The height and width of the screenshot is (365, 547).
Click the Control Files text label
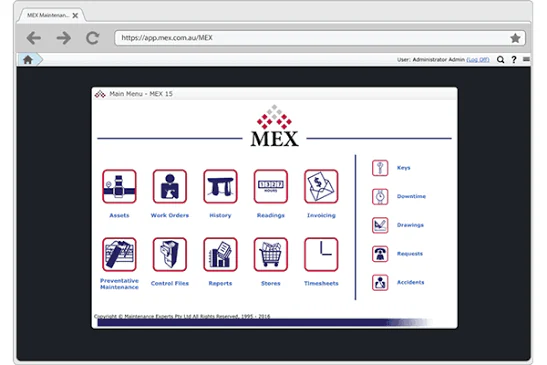pyautogui.click(x=170, y=283)
